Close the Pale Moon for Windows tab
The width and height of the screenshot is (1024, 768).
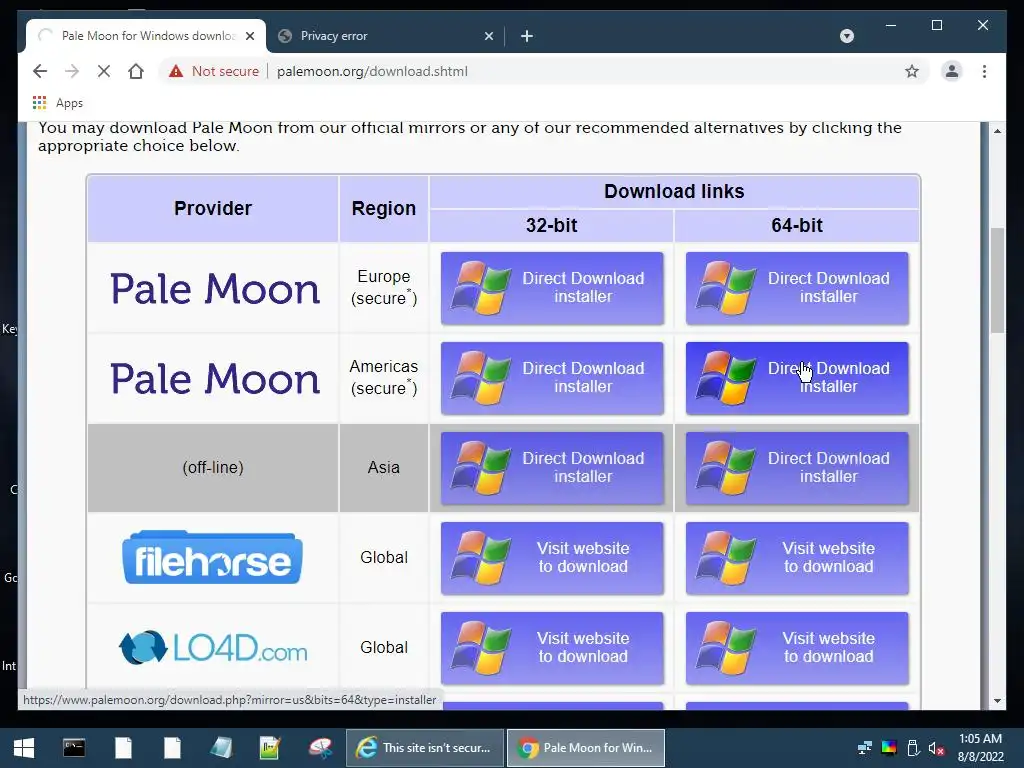point(250,36)
